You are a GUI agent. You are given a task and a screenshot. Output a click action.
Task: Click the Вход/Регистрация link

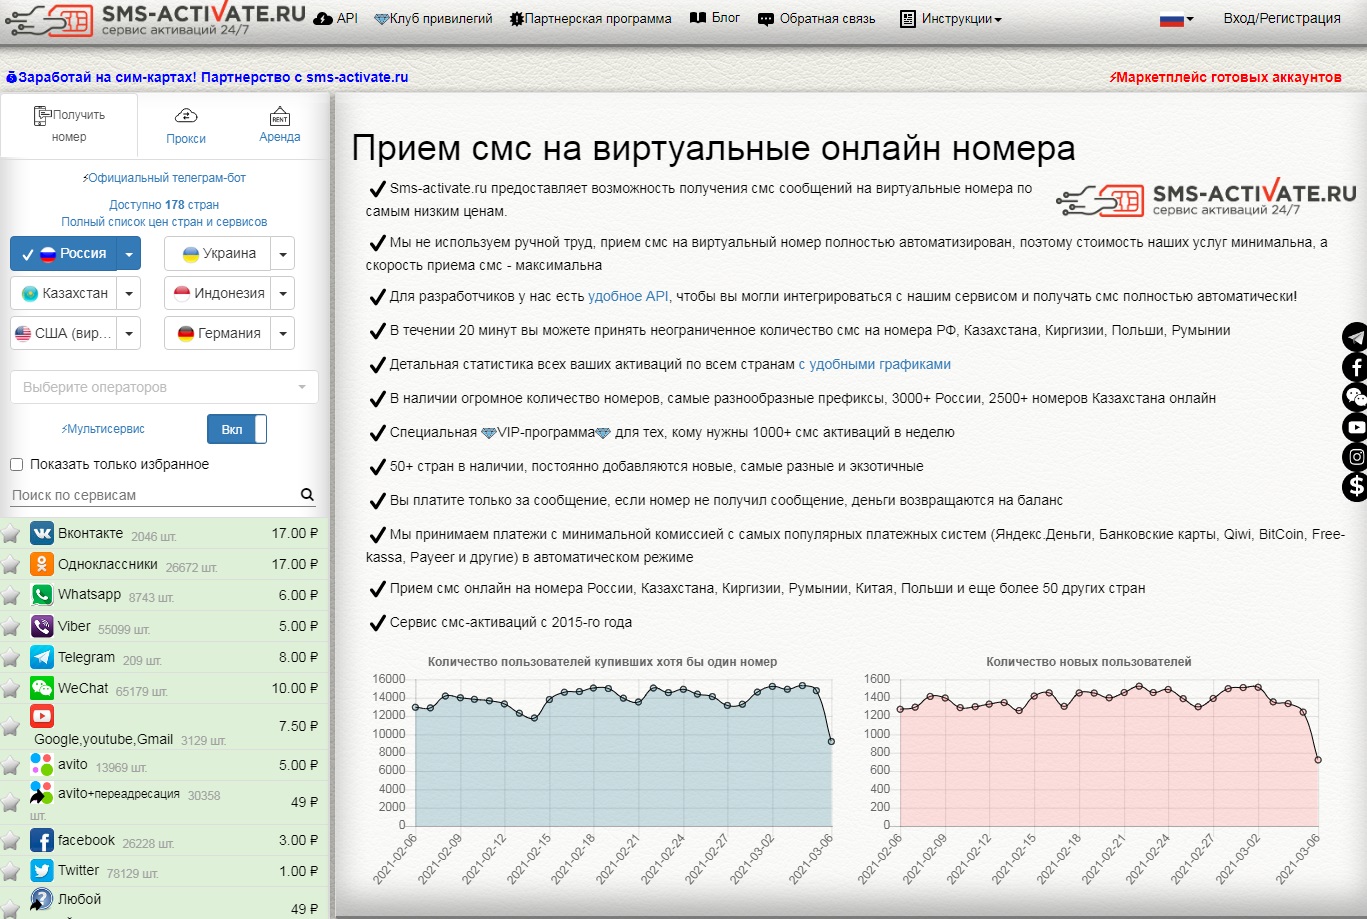pyautogui.click(x=1282, y=18)
